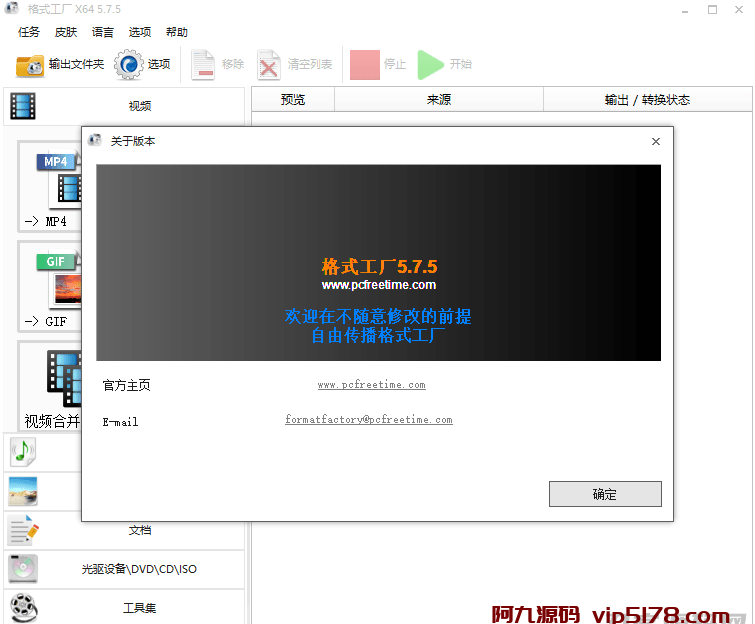Click the 工具集 film reel icon
This screenshot has width=755, height=624.
(x=24, y=608)
